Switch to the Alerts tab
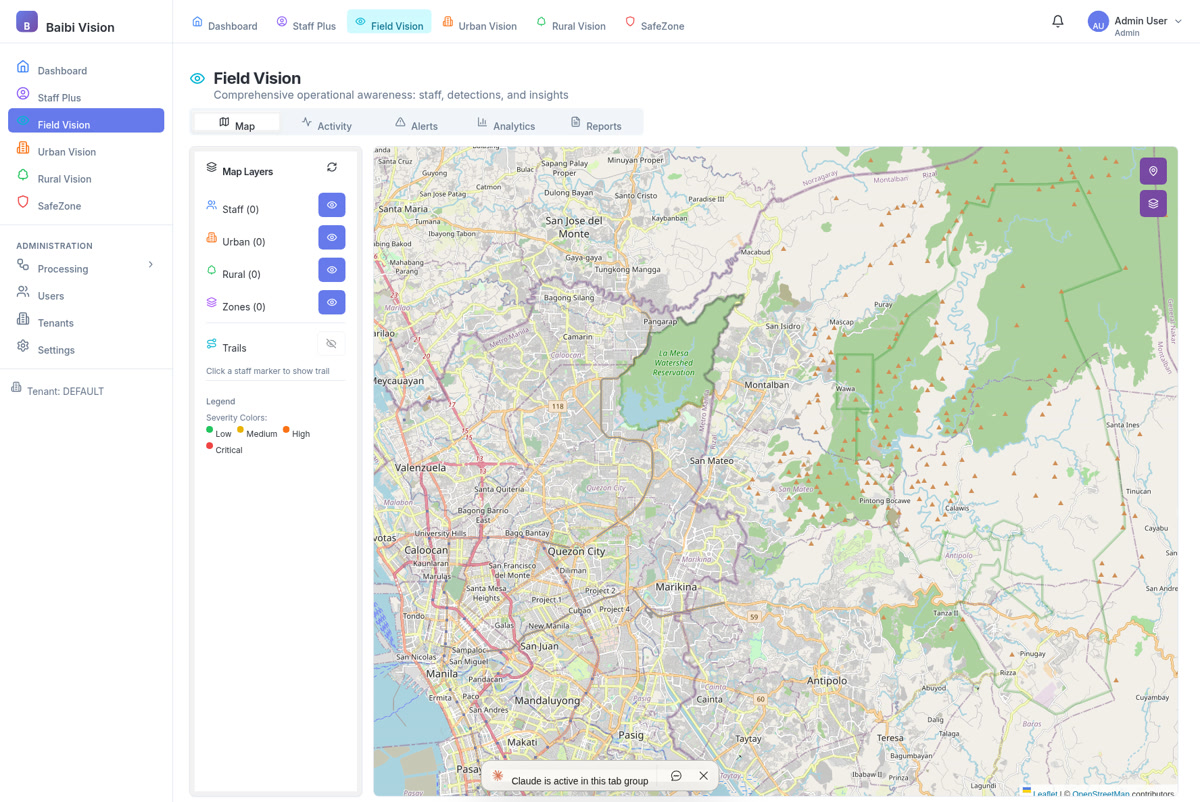Image resolution: width=1200 pixels, height=802 pixels. 416,125
